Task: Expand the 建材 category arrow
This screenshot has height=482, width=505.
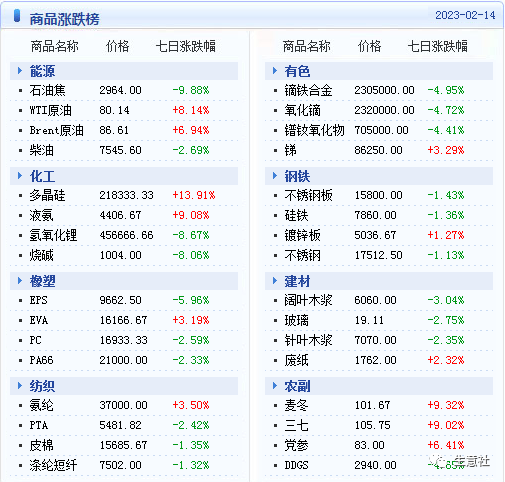Action: [x=275, y=281]
